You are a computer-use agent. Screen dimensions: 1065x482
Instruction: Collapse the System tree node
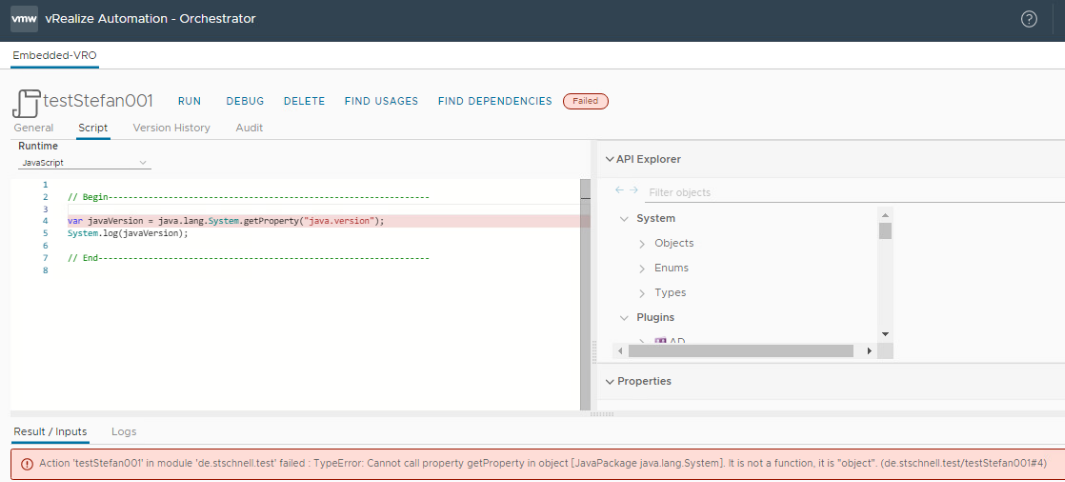coord(624,219)
